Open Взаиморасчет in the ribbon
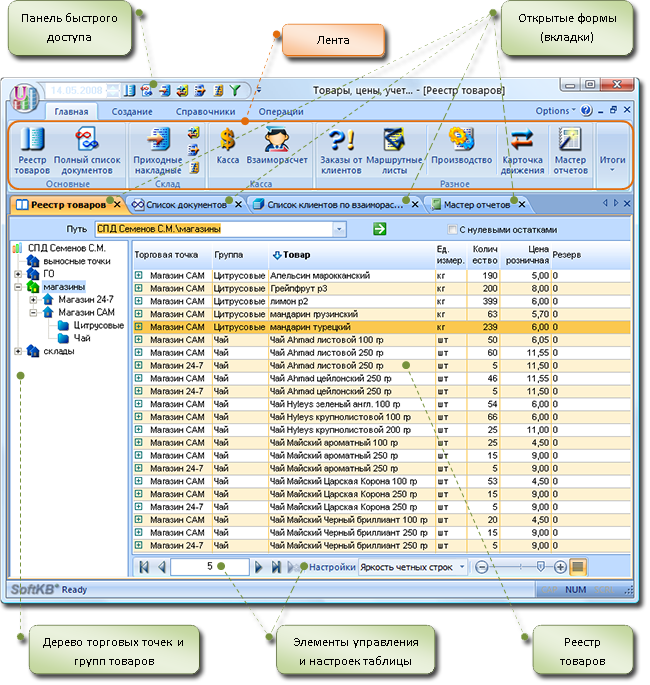The width and height of the screenshot is (650, 685). (x=277, y=145)
